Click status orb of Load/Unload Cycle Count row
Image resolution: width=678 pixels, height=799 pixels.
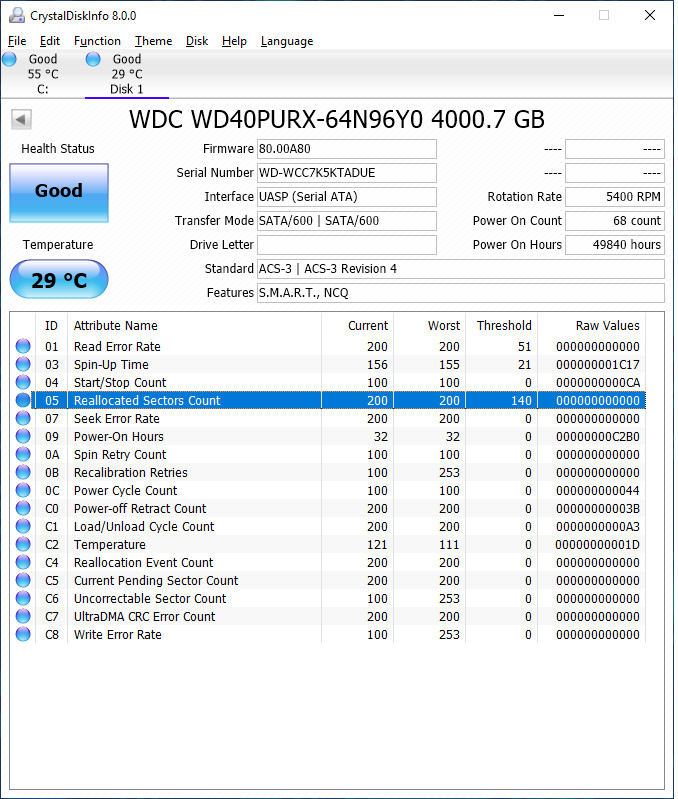tap(23, 526)
